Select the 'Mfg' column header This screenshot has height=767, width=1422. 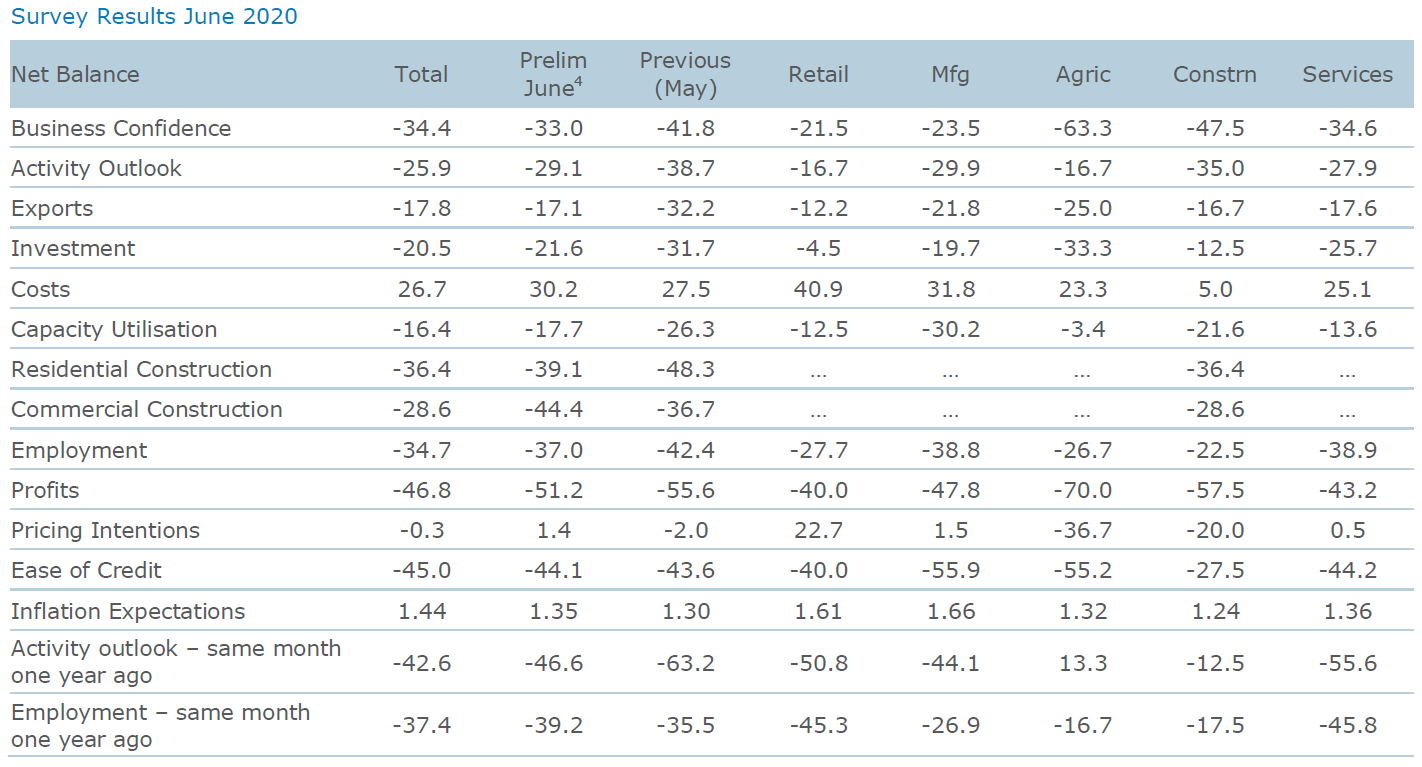click(950, 75)
